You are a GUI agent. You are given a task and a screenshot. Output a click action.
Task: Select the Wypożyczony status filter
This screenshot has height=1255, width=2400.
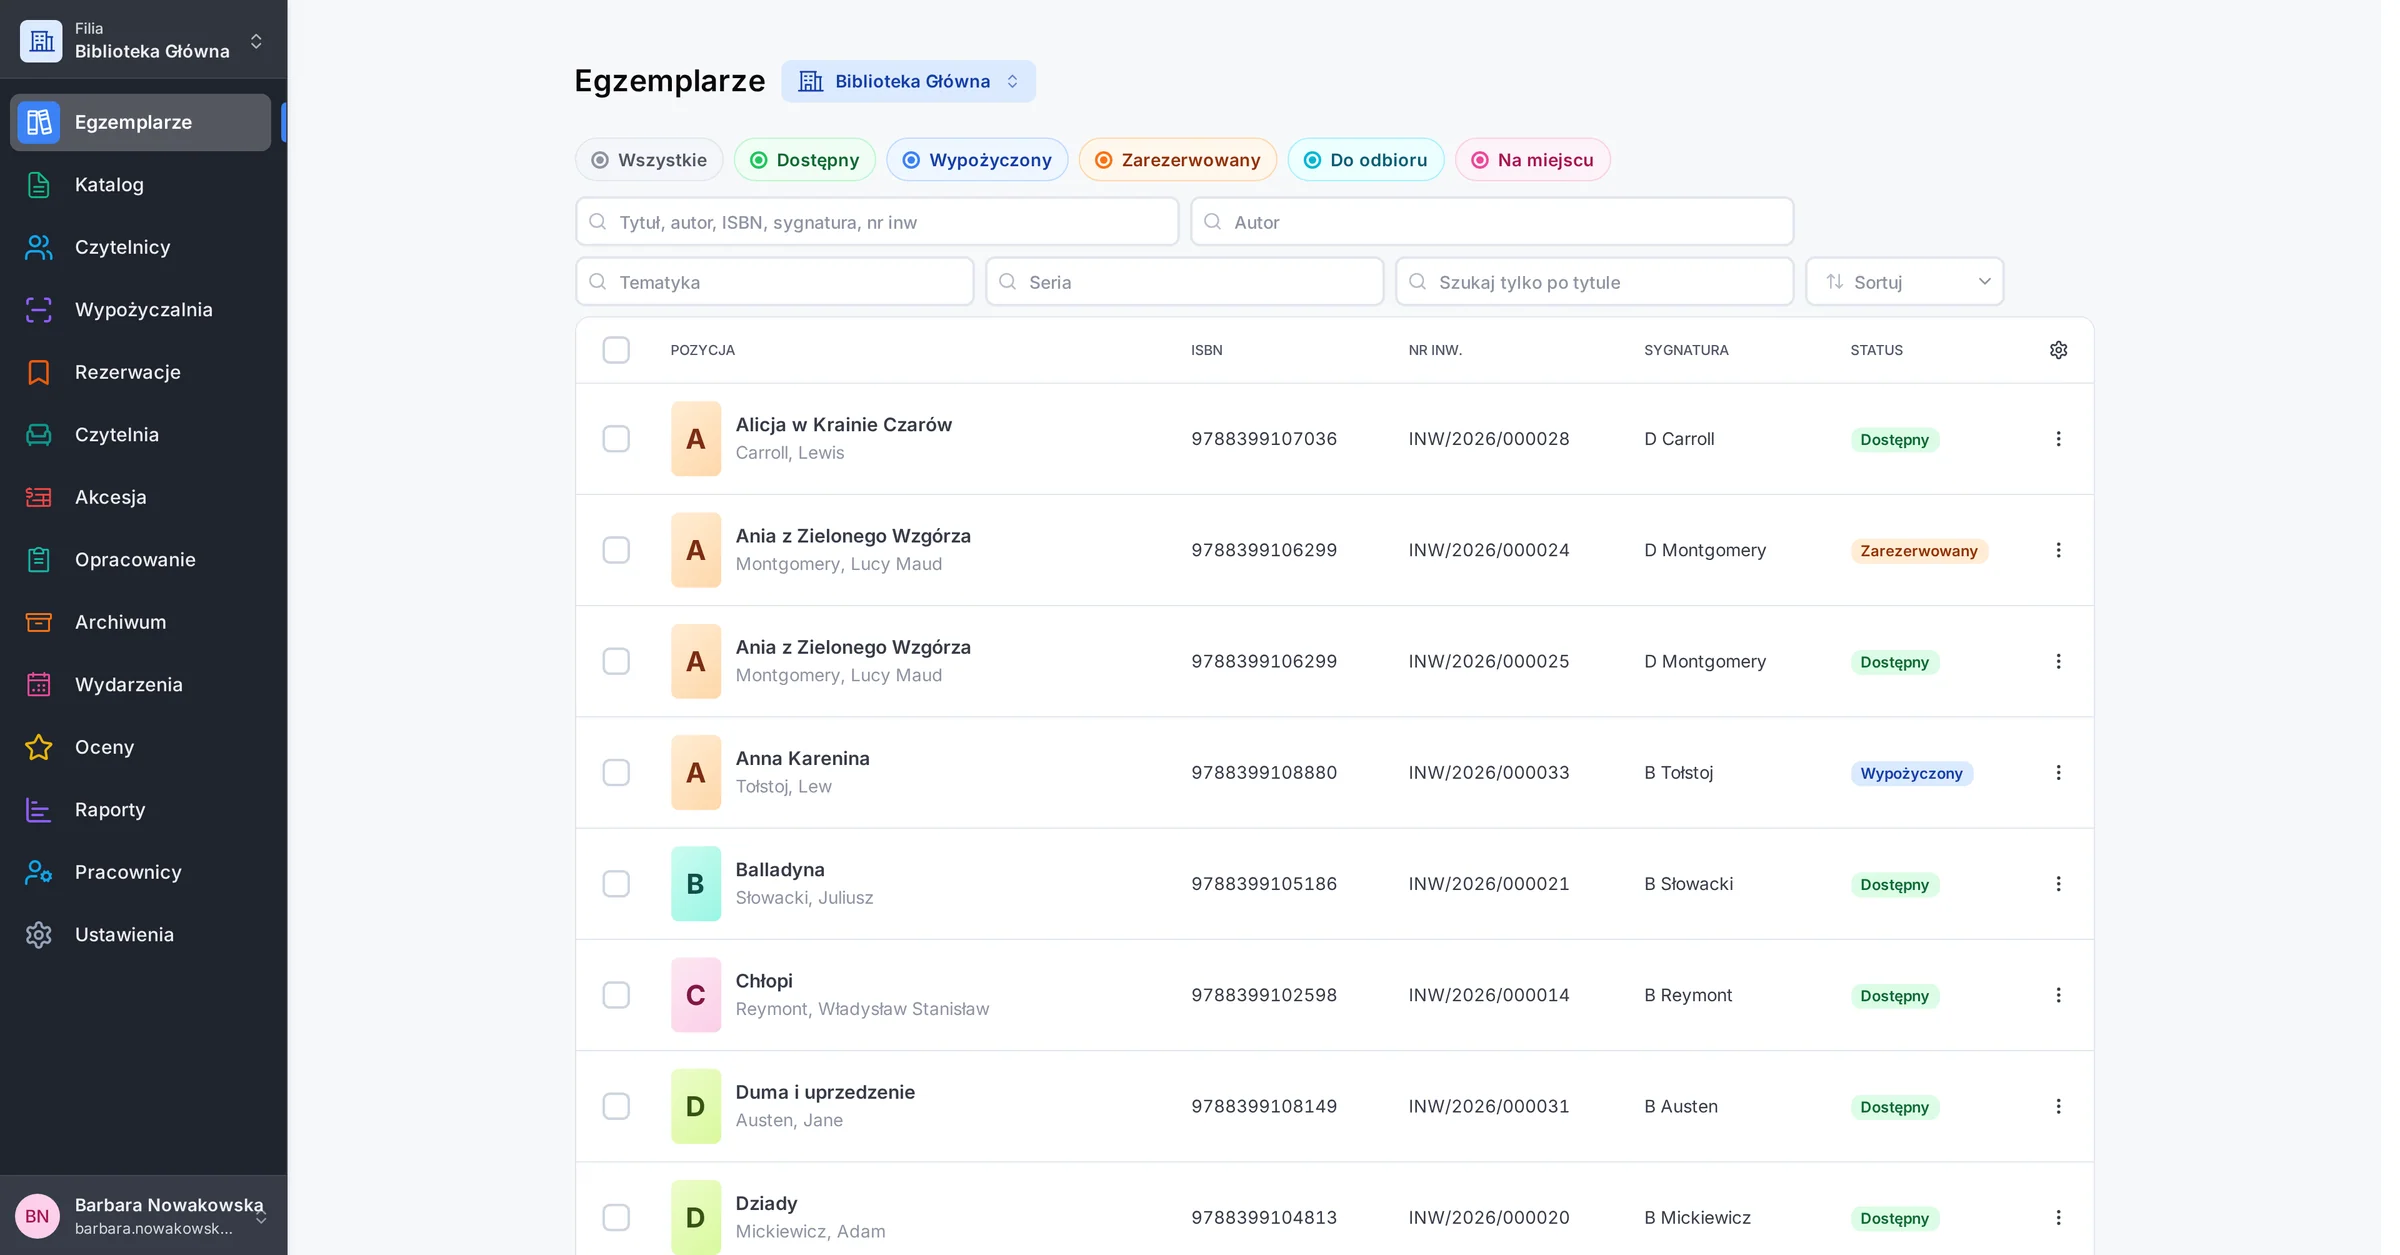click(x=977, y=160)
